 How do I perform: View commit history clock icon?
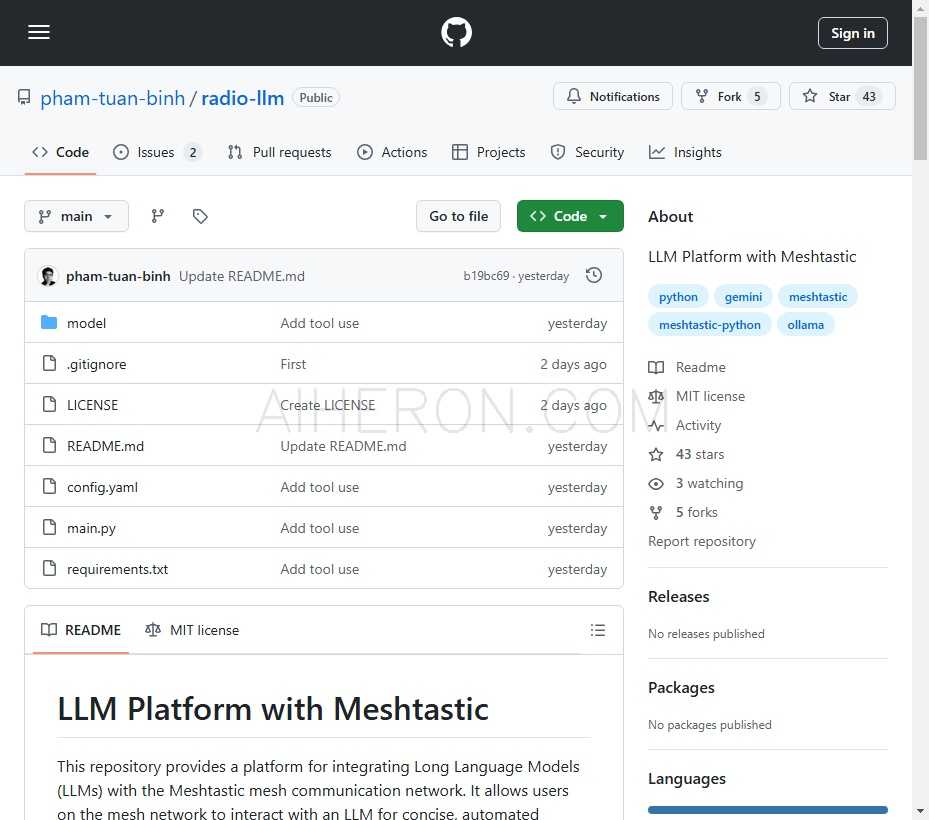[594, 276]
